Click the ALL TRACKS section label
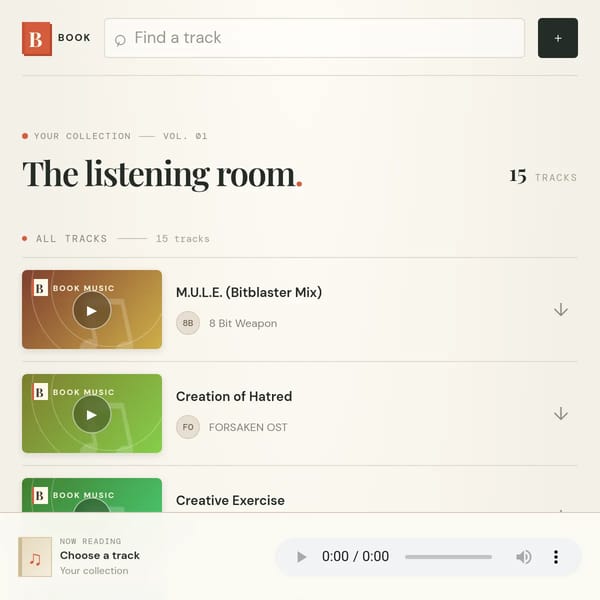Image resolution: width=600 pixels, height=600 pixels. point(72,239)
